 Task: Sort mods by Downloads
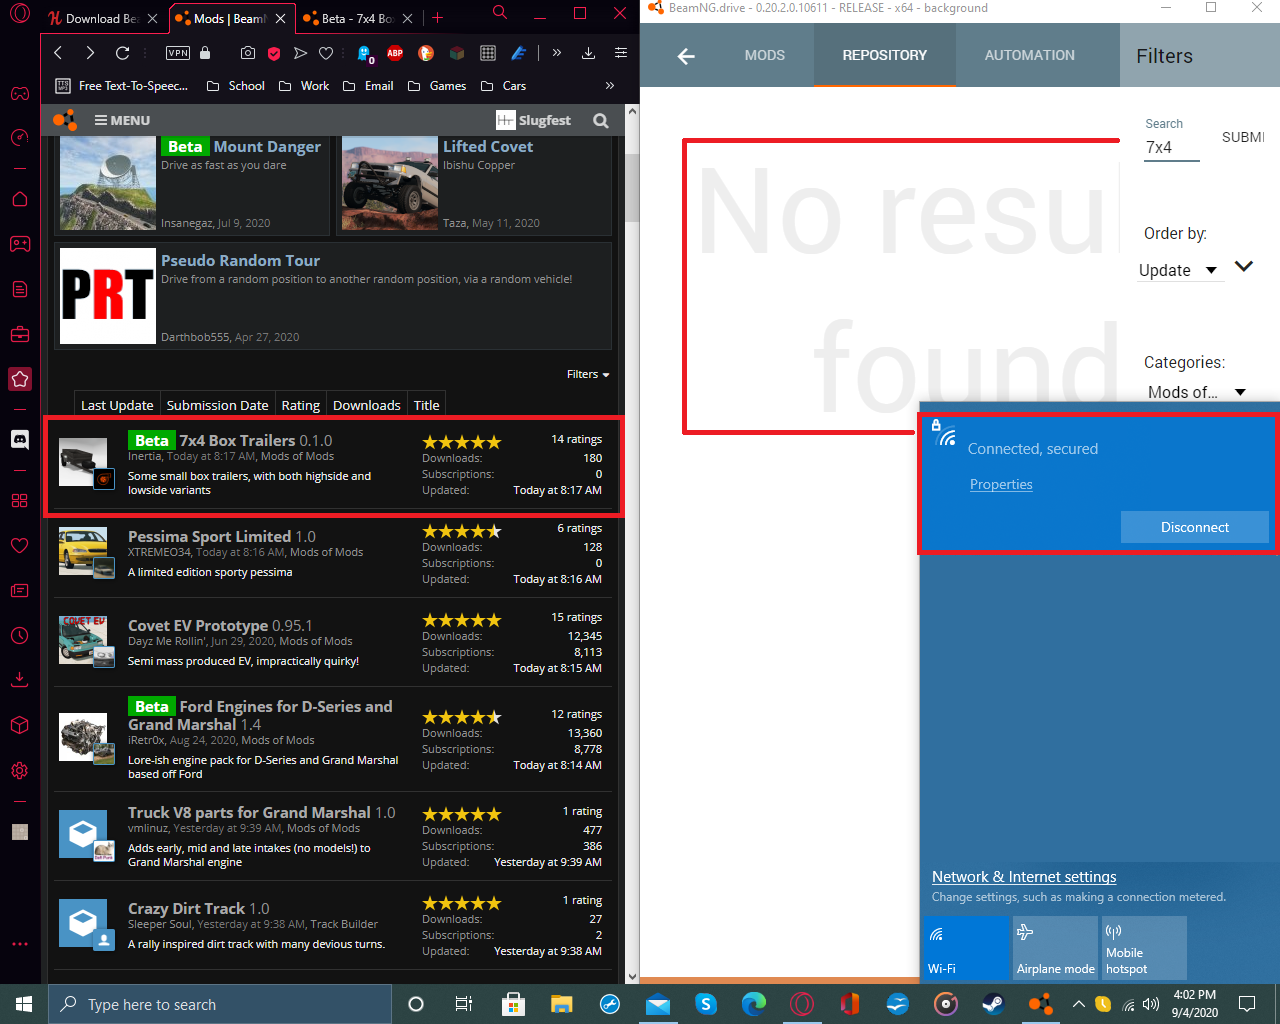coord(367,405)
